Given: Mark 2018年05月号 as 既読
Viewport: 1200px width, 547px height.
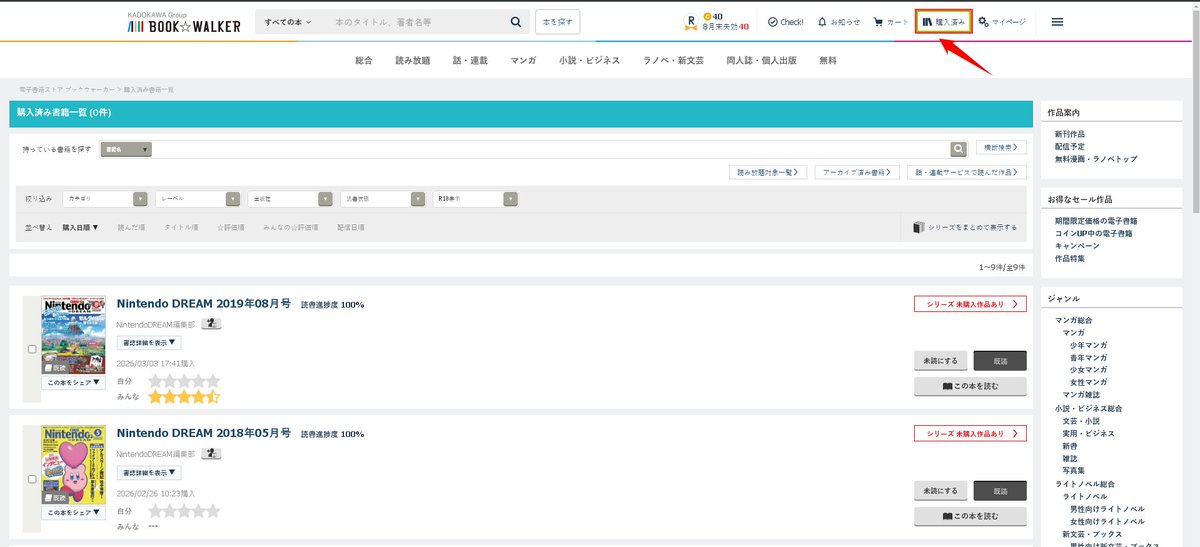Looking at the screenshot, I should click(x=1000, y=491).
